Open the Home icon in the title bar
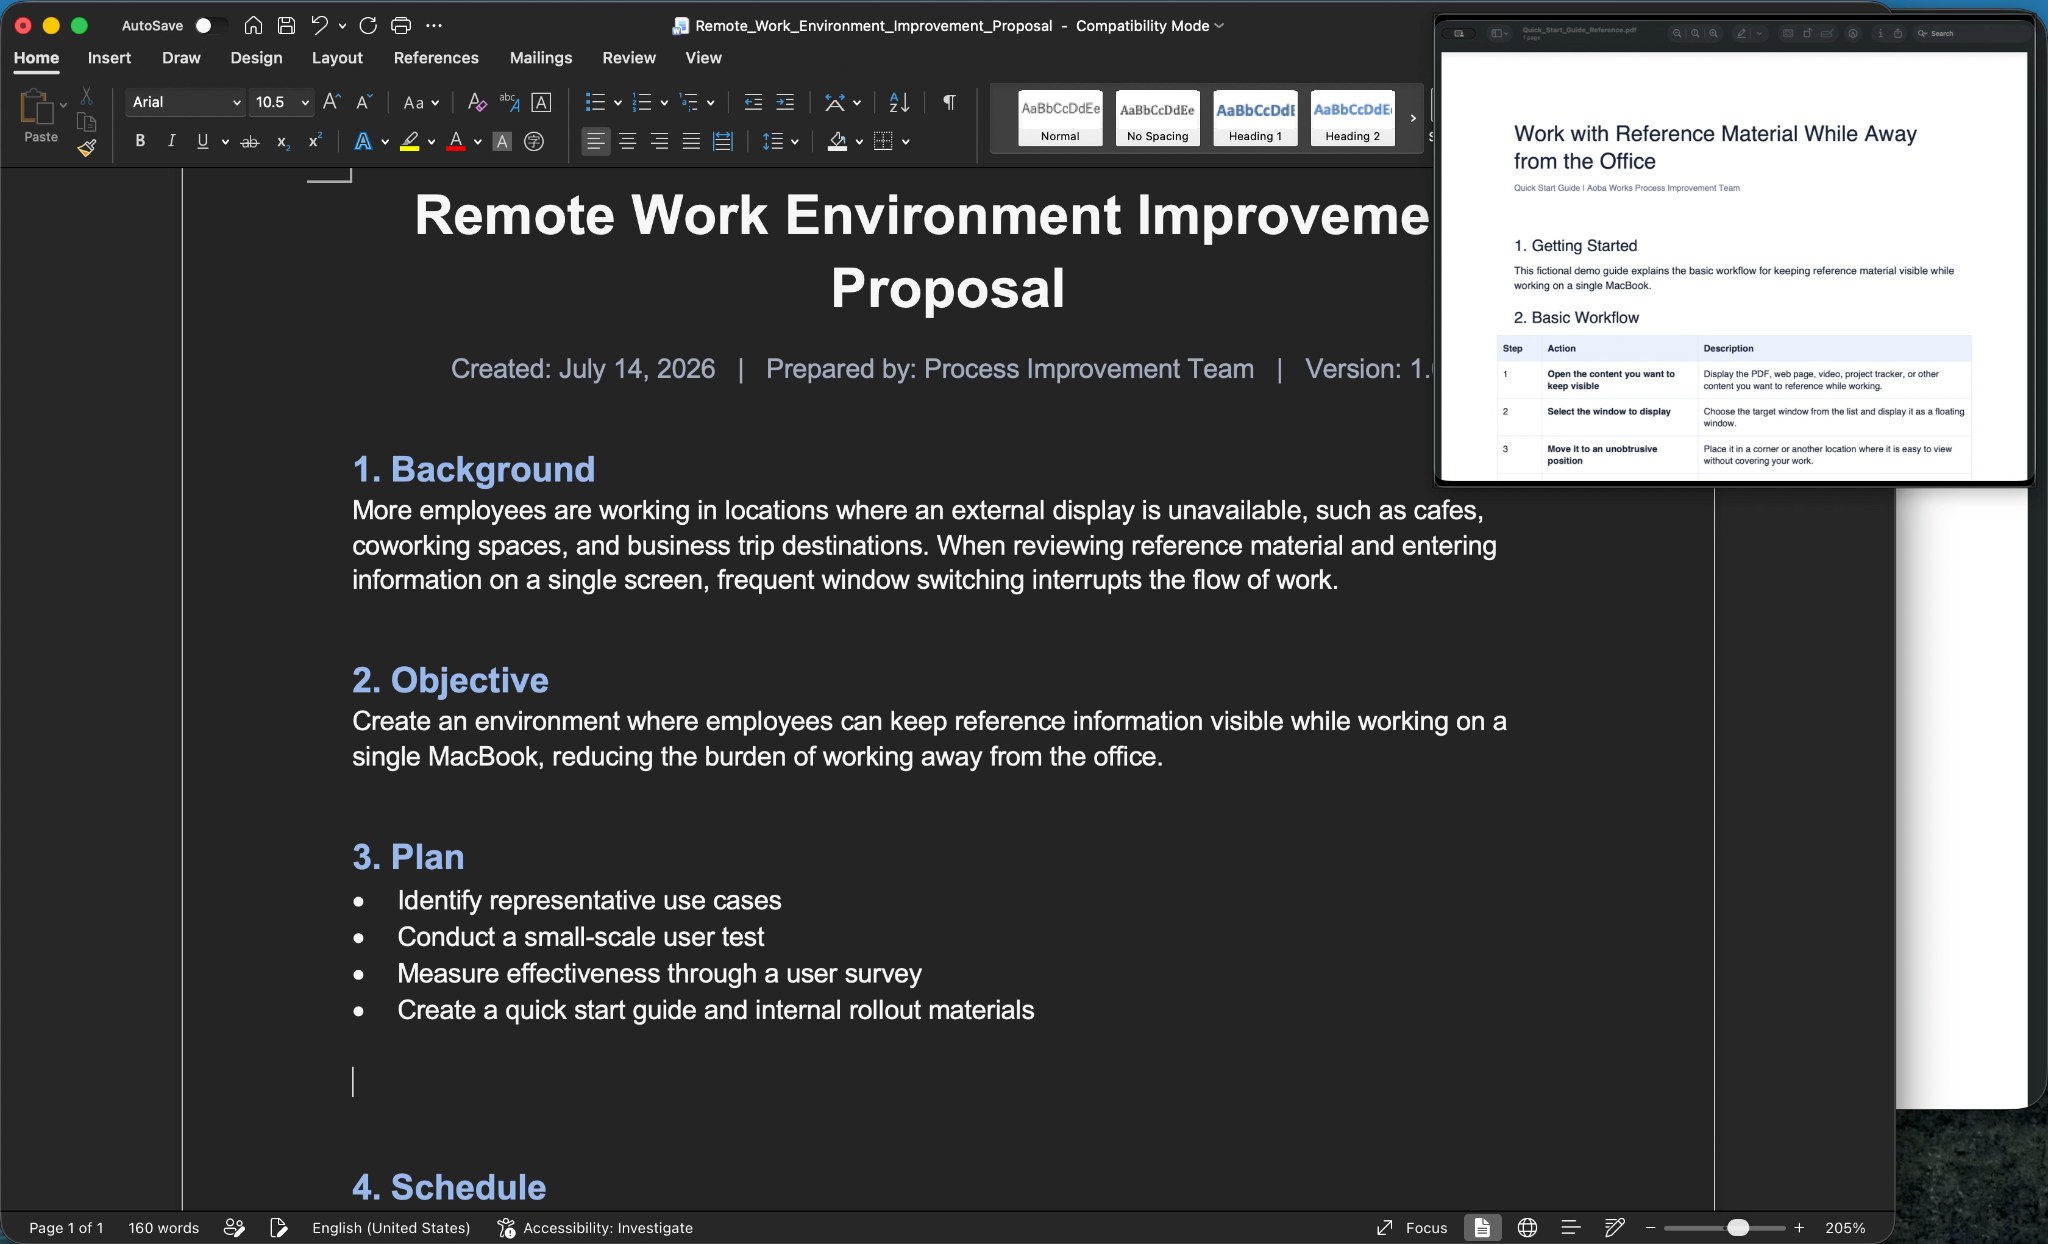This screenshot has width=2048, height=1244. click(254, 25)
